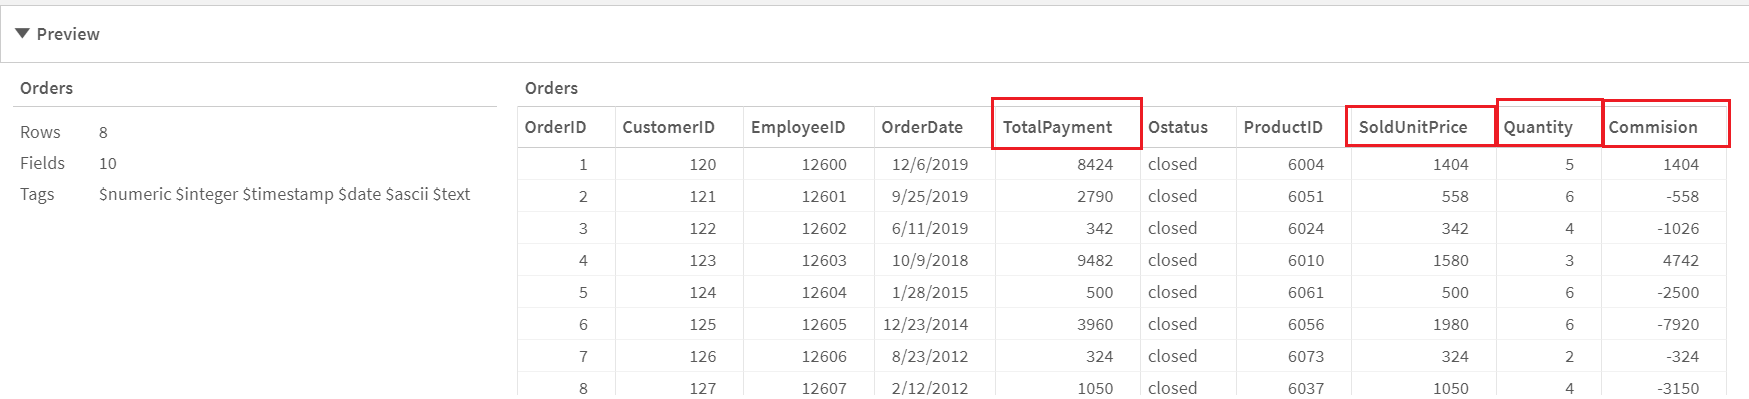Click the Commision value 4742
Screen dimensions: 1749x399
[x=1680, y=260]
